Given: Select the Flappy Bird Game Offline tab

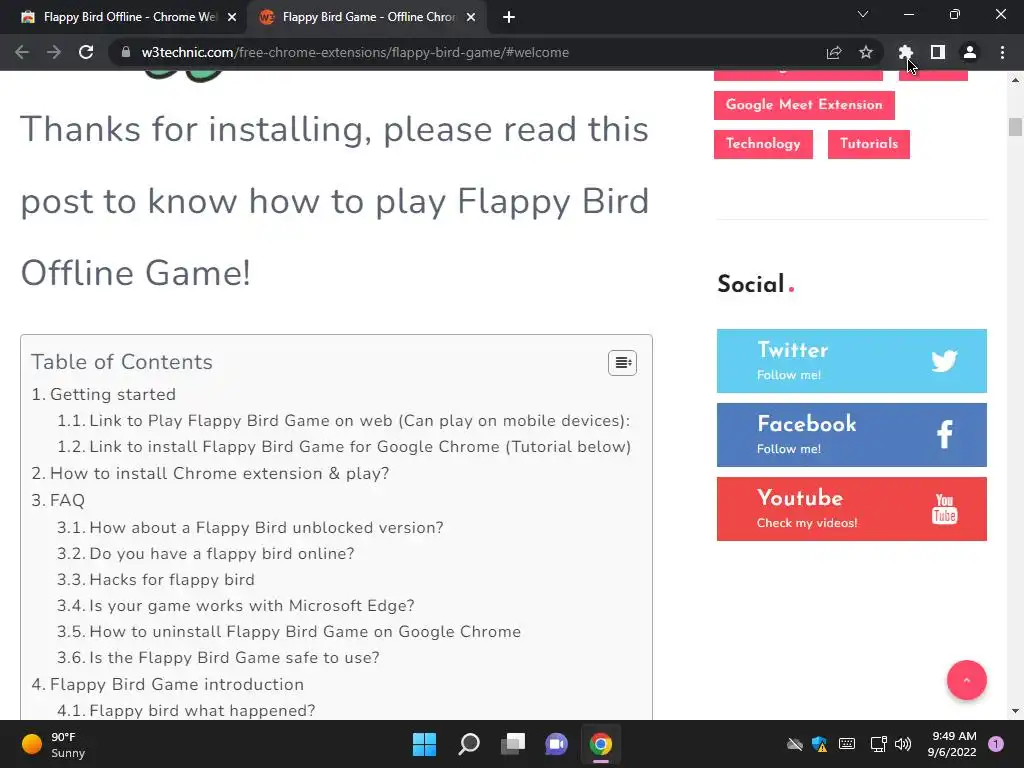Looking at the screenshot, I should (367, 17).
